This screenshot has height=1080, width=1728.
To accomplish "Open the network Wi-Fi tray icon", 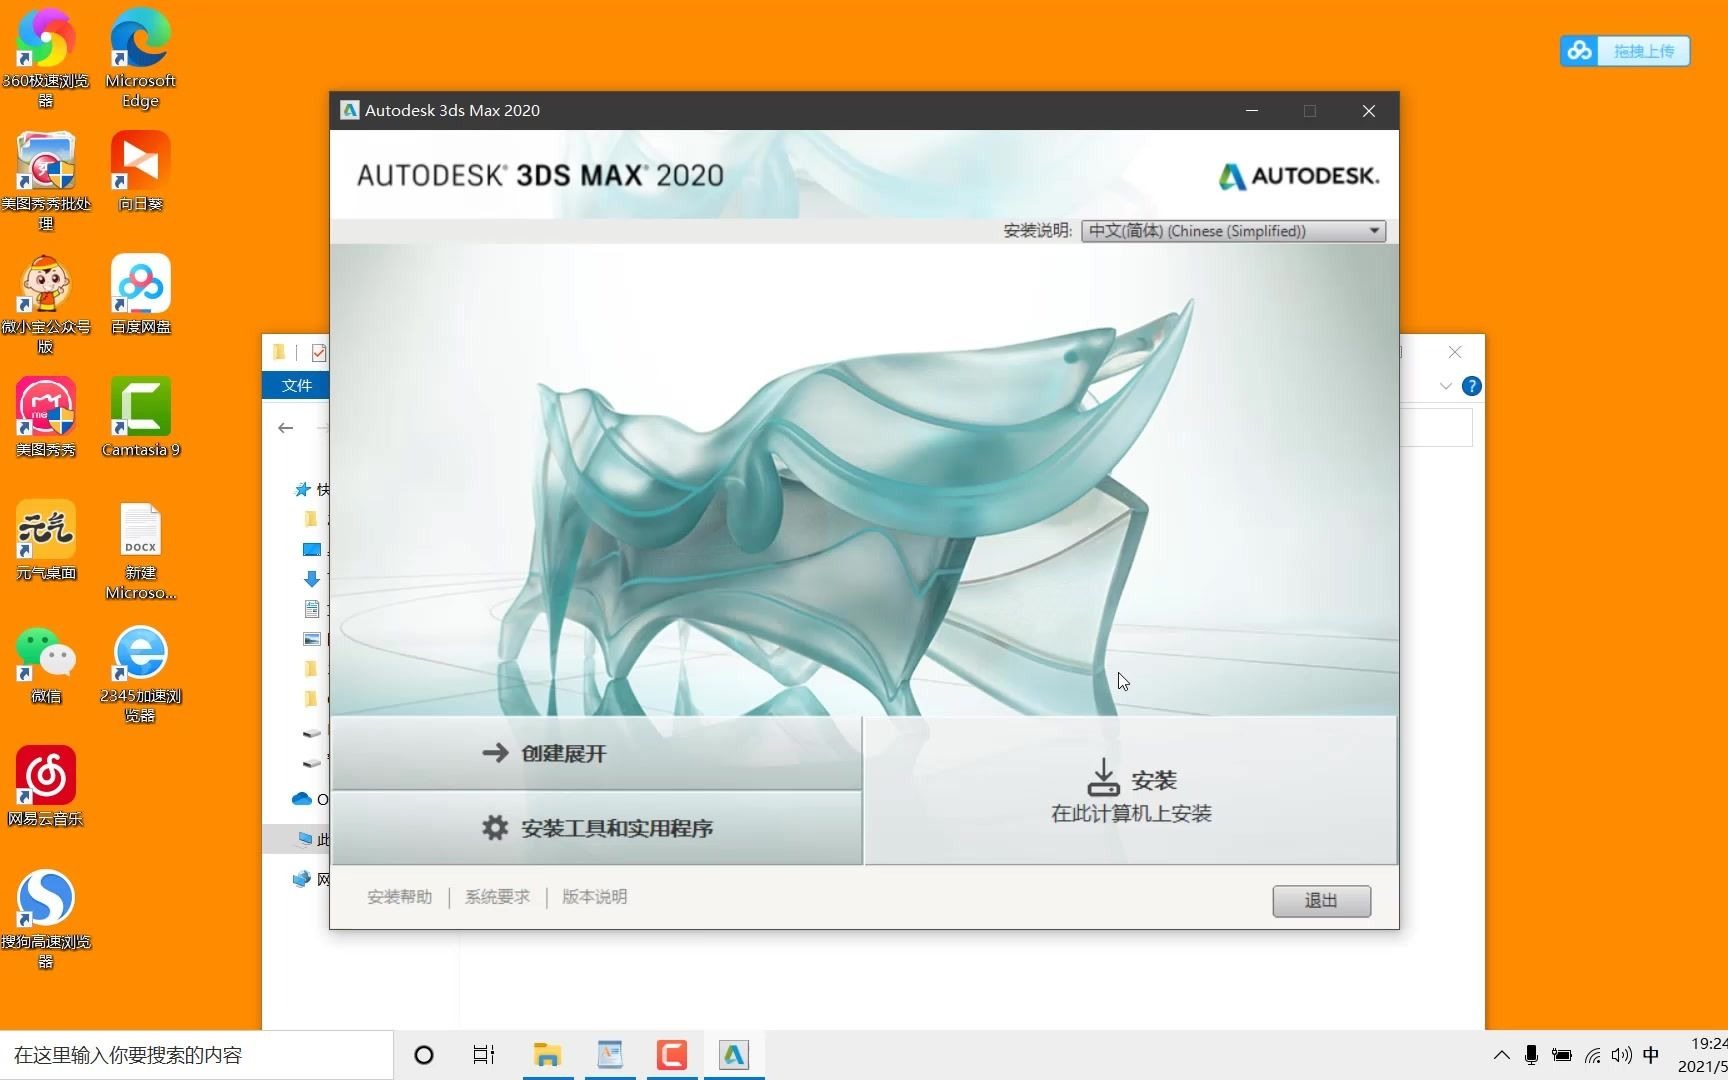I will [1592, 1055].
